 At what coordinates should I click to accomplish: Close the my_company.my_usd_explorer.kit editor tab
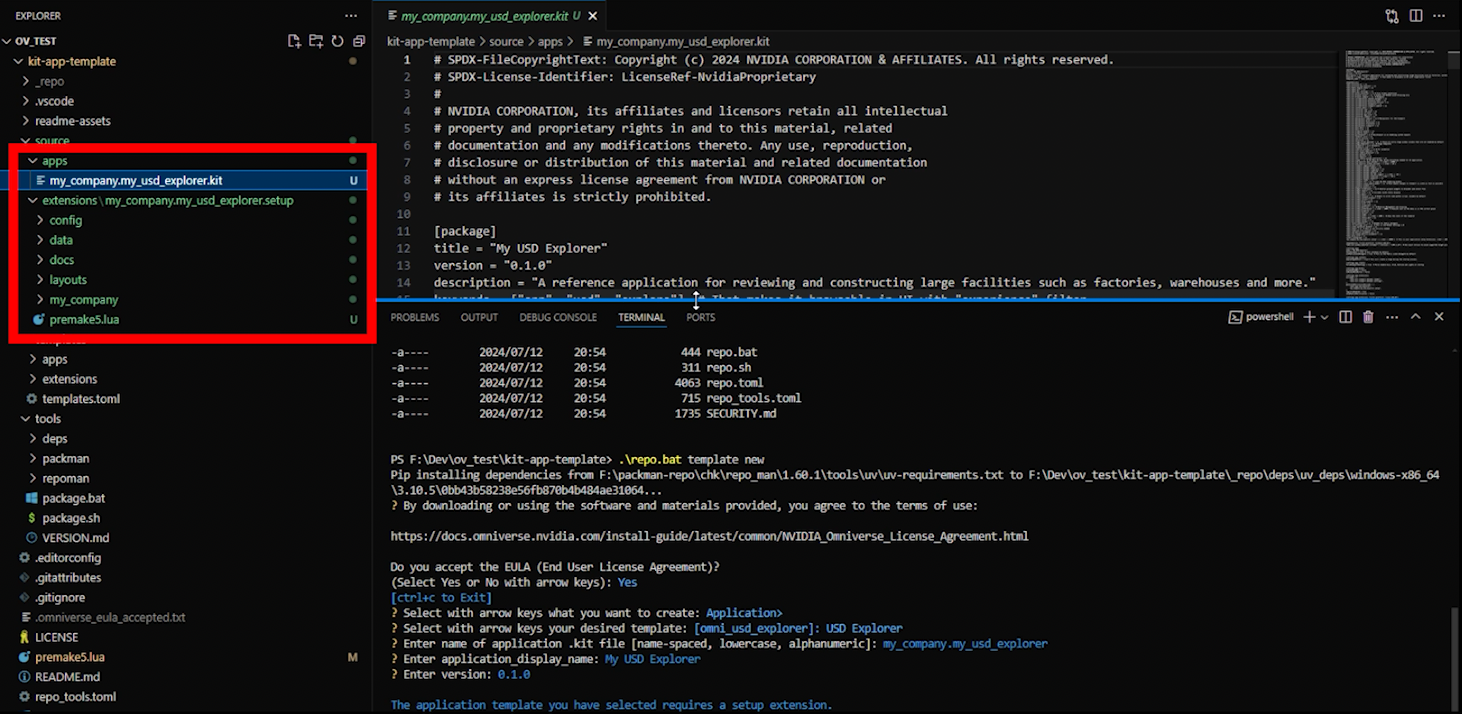(593, 16)
